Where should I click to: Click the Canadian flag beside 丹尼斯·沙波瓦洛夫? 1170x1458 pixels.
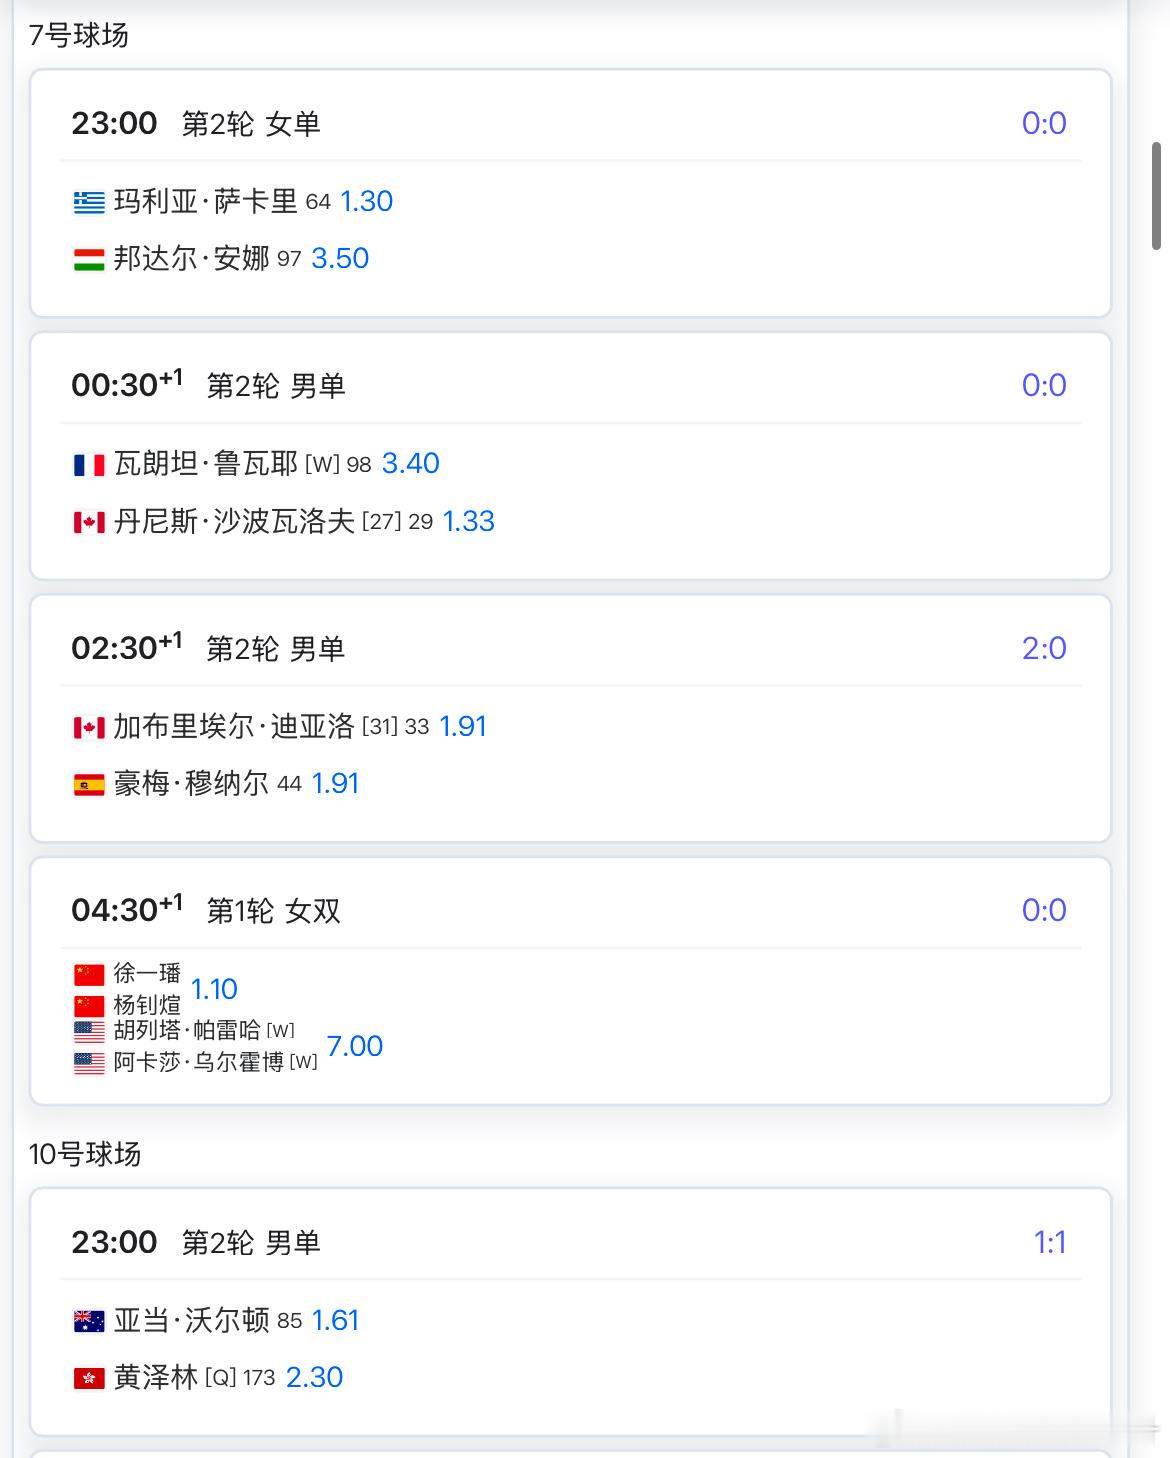(x=89, y=522)
